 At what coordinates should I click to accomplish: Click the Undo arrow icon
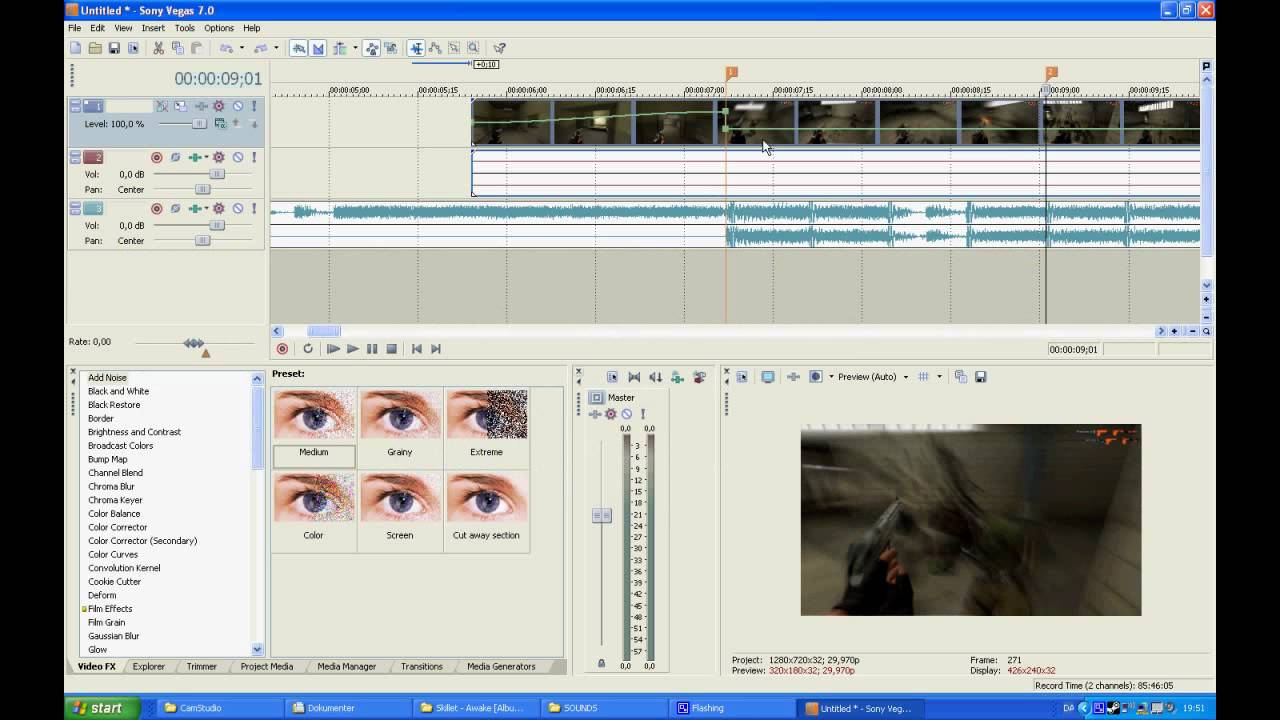[226, 48]
